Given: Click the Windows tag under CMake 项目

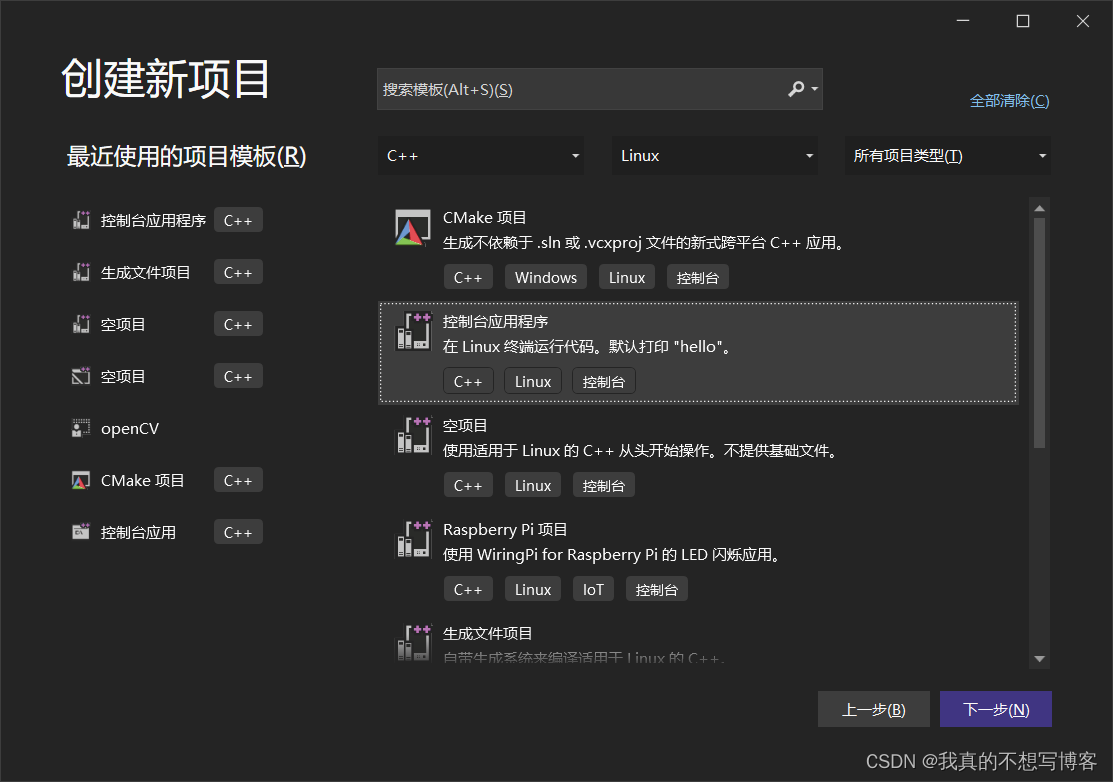Looking at the screenshot, I should coord(545,276).
